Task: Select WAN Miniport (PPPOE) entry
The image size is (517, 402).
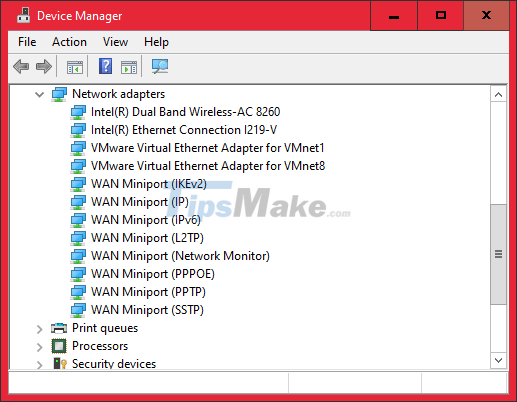Action: coord(153,274)
